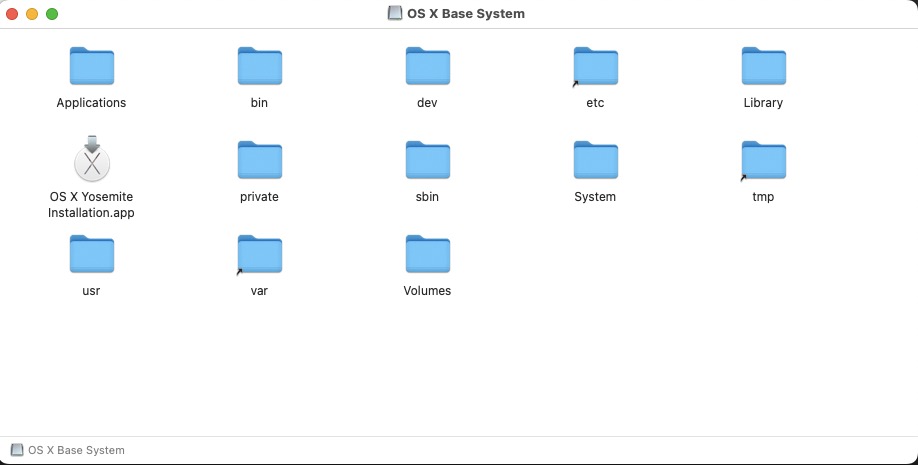Select the bin folder icon
918x465 pixels.
(259, 66)
